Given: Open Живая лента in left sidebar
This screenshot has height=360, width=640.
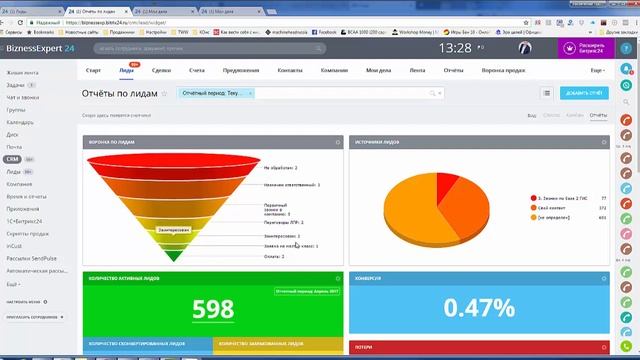Looking at the screenshot, I should 22,73.
